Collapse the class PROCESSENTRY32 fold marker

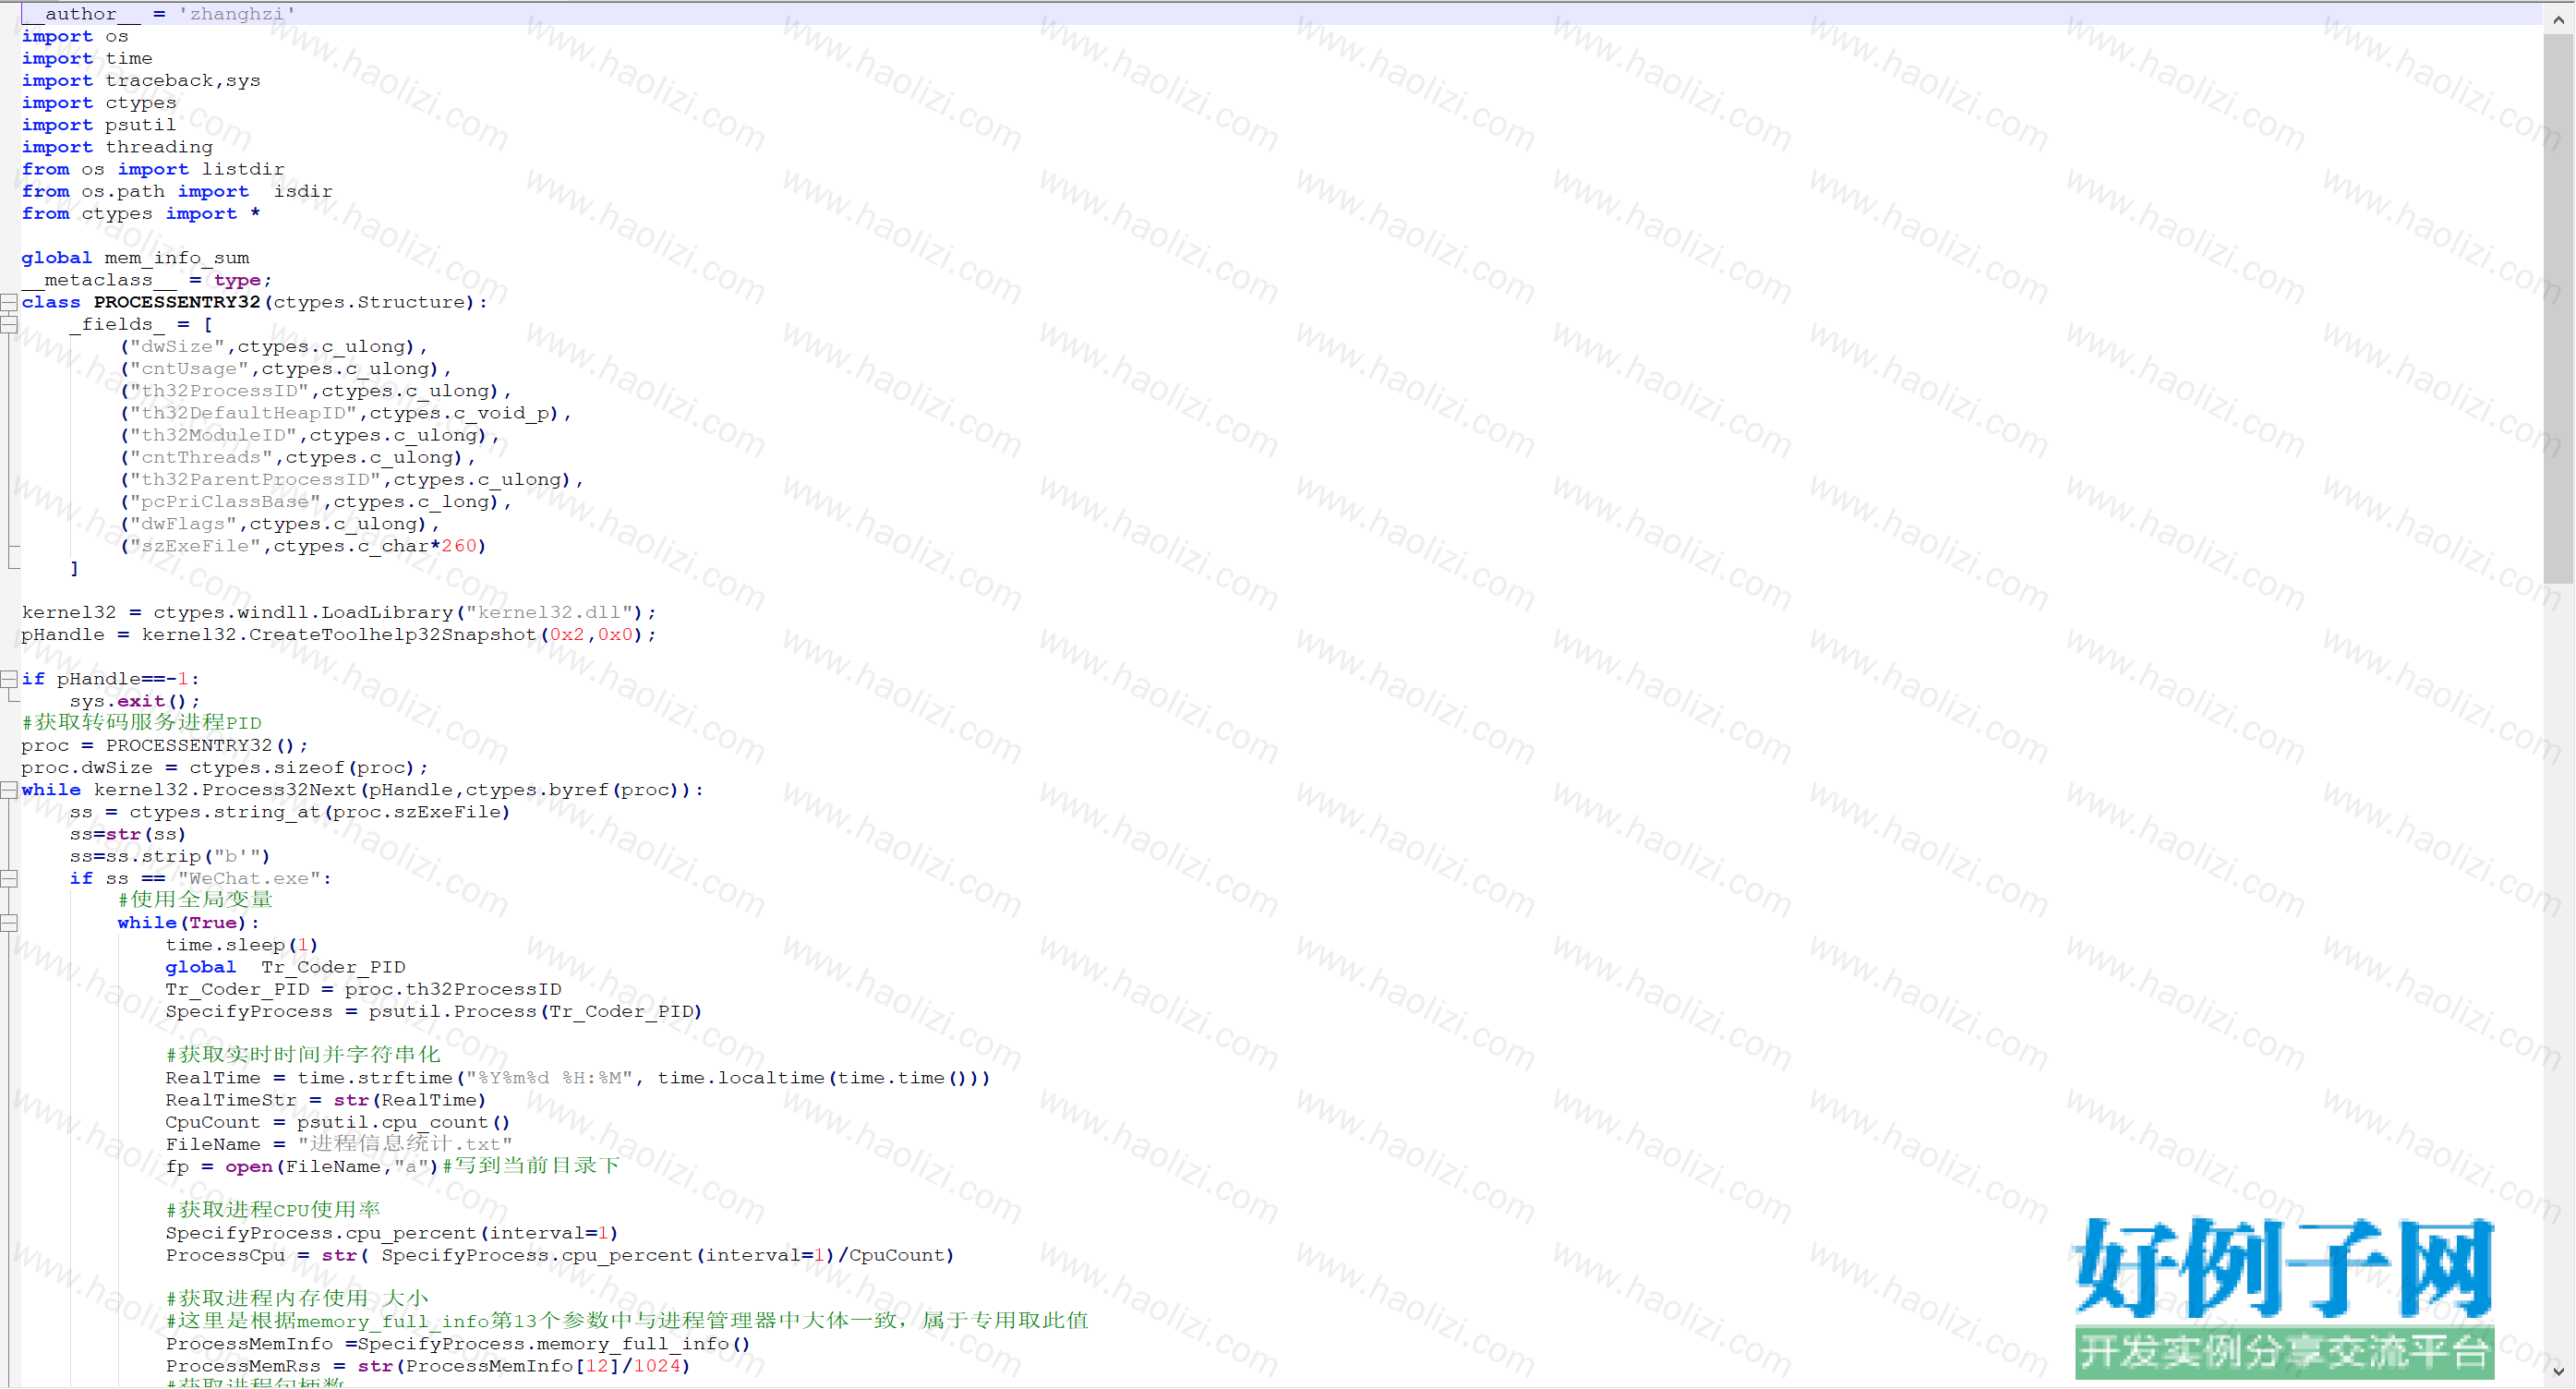click(9, 302)
